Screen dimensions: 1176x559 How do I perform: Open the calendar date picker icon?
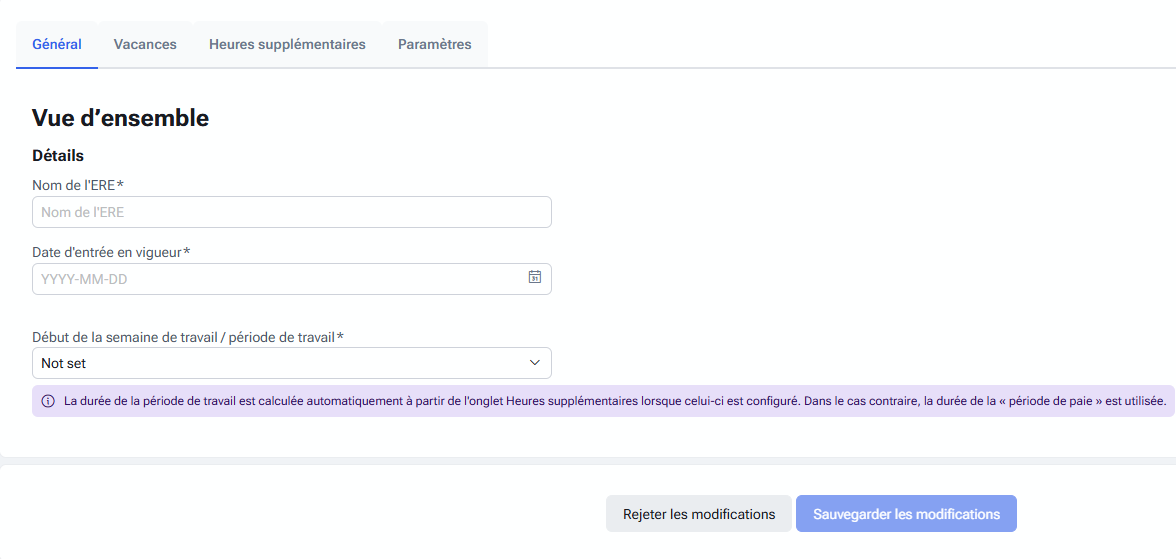click(x=534, y=278)
